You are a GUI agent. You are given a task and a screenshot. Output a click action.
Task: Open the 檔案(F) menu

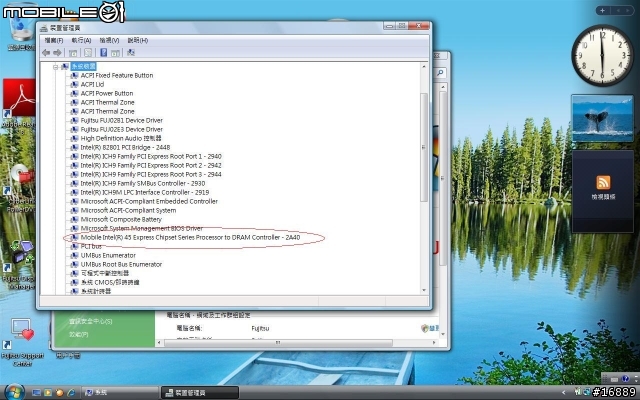pyautogui.click(x=54, y=40)
